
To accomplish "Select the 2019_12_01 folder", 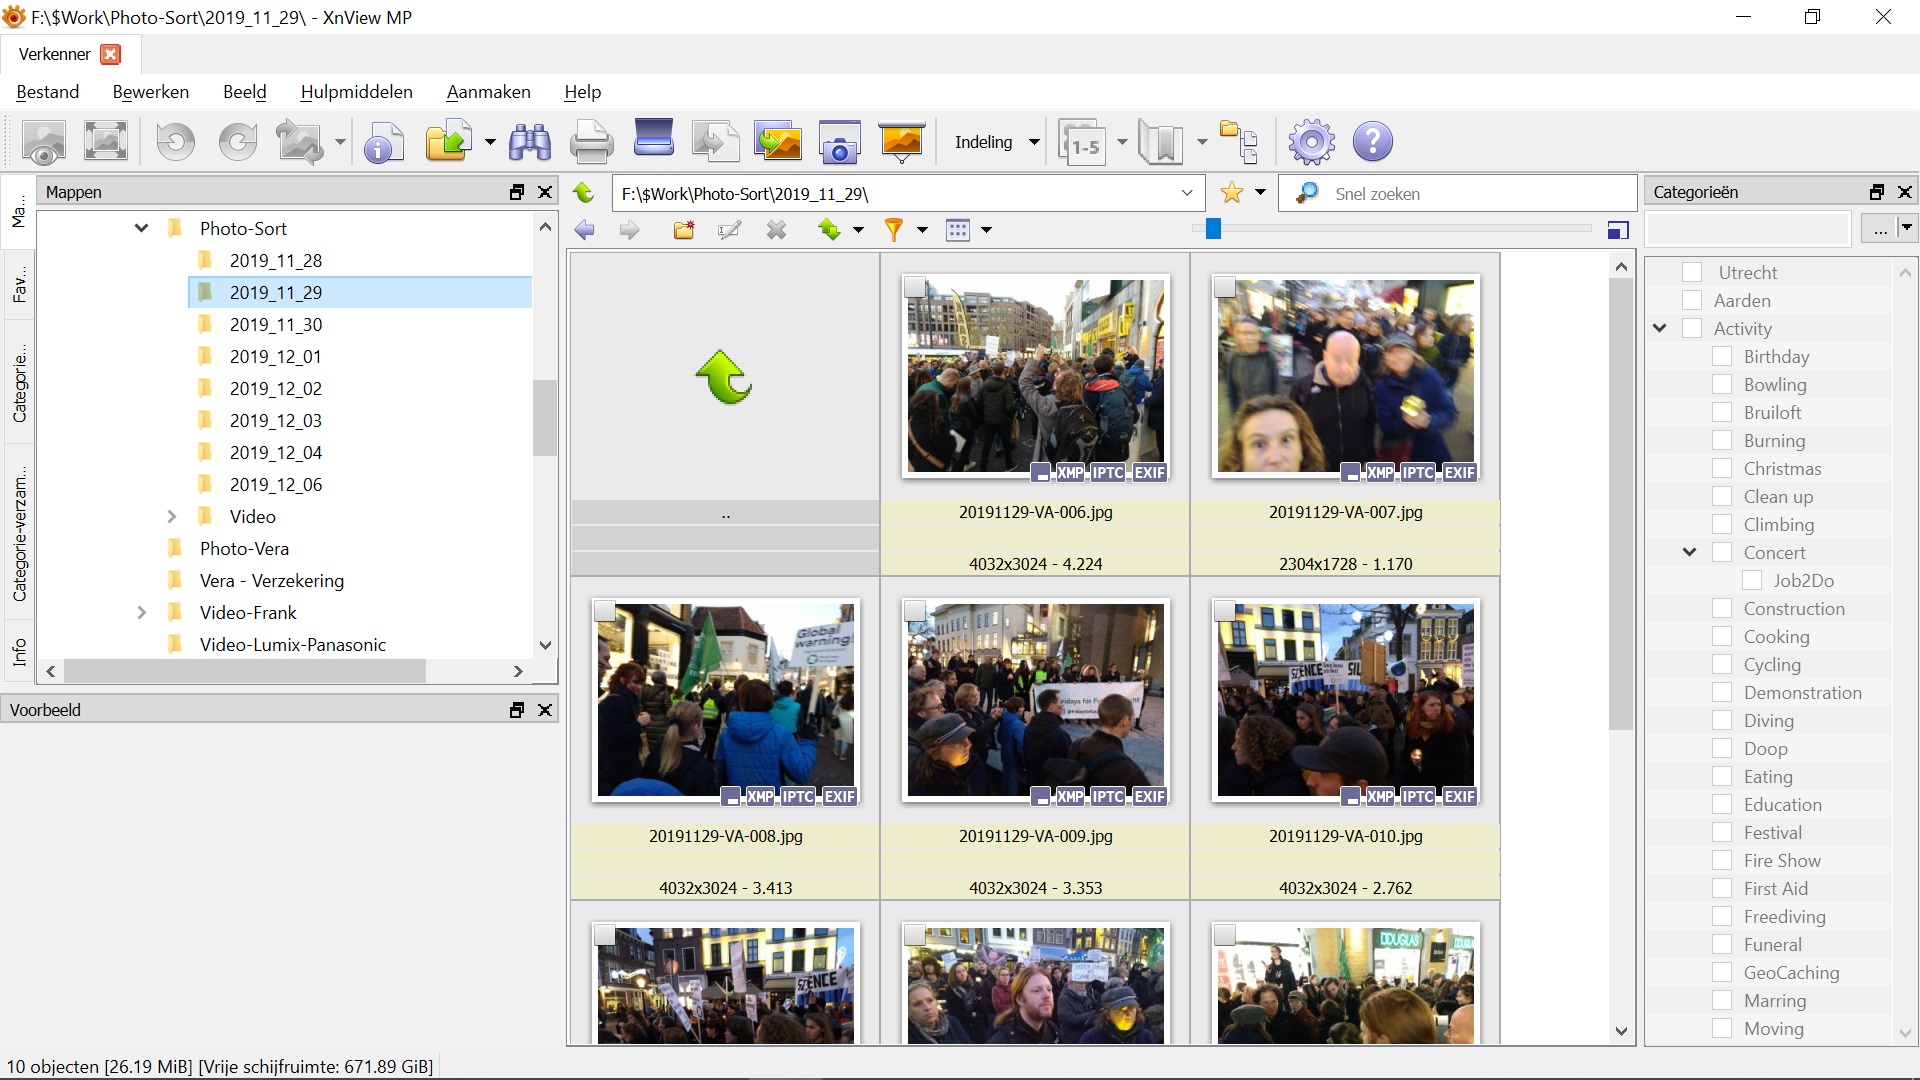I will click(x=275, y=356).
